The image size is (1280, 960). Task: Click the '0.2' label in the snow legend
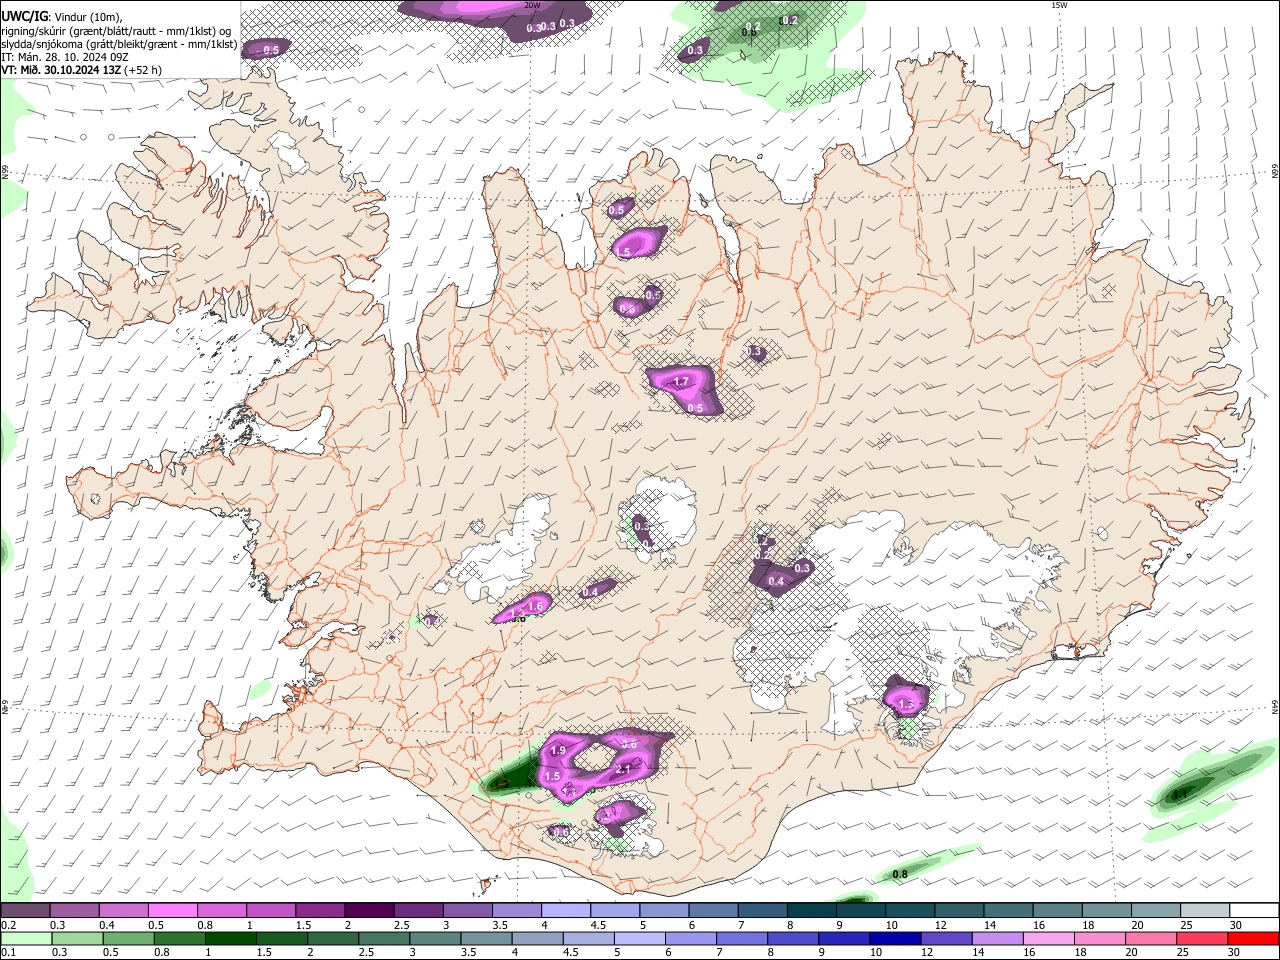pos(8,925)
